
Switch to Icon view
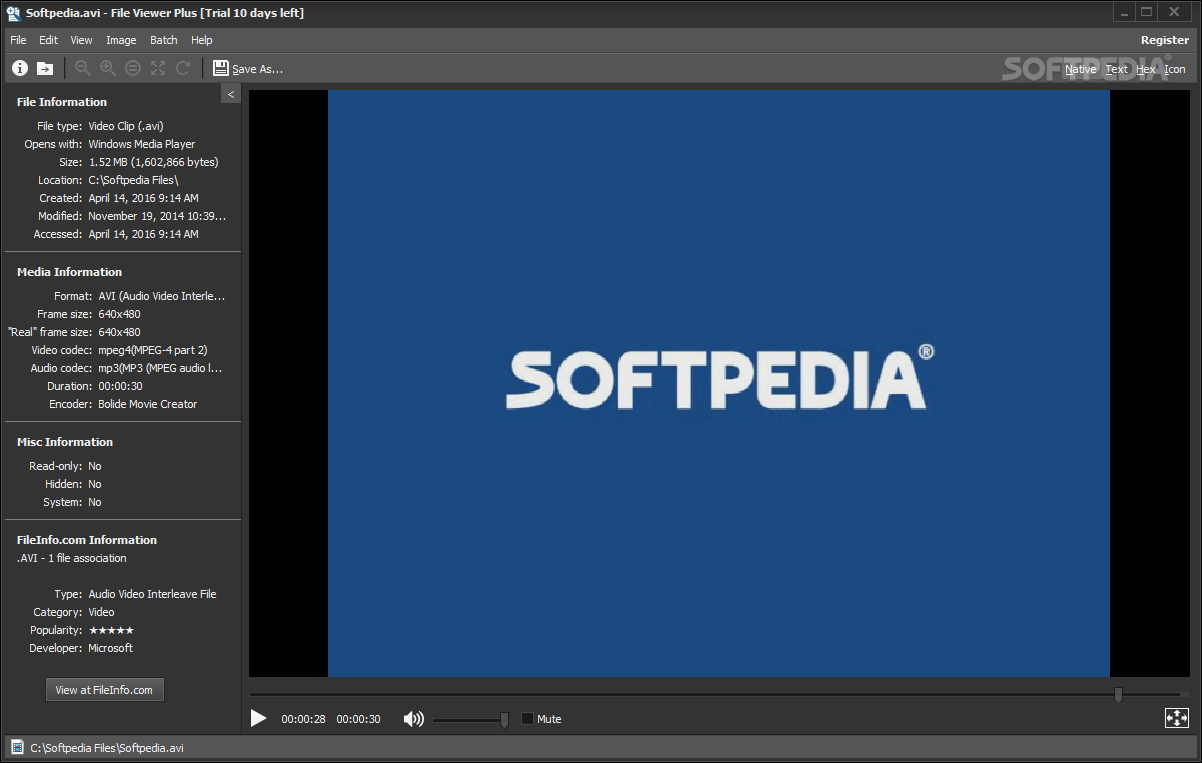click(1175, 69)
